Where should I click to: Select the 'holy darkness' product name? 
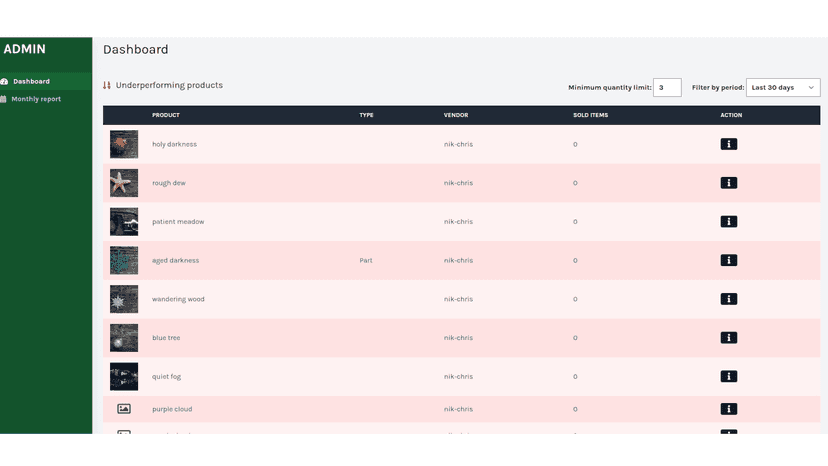(x=174, y=144)
